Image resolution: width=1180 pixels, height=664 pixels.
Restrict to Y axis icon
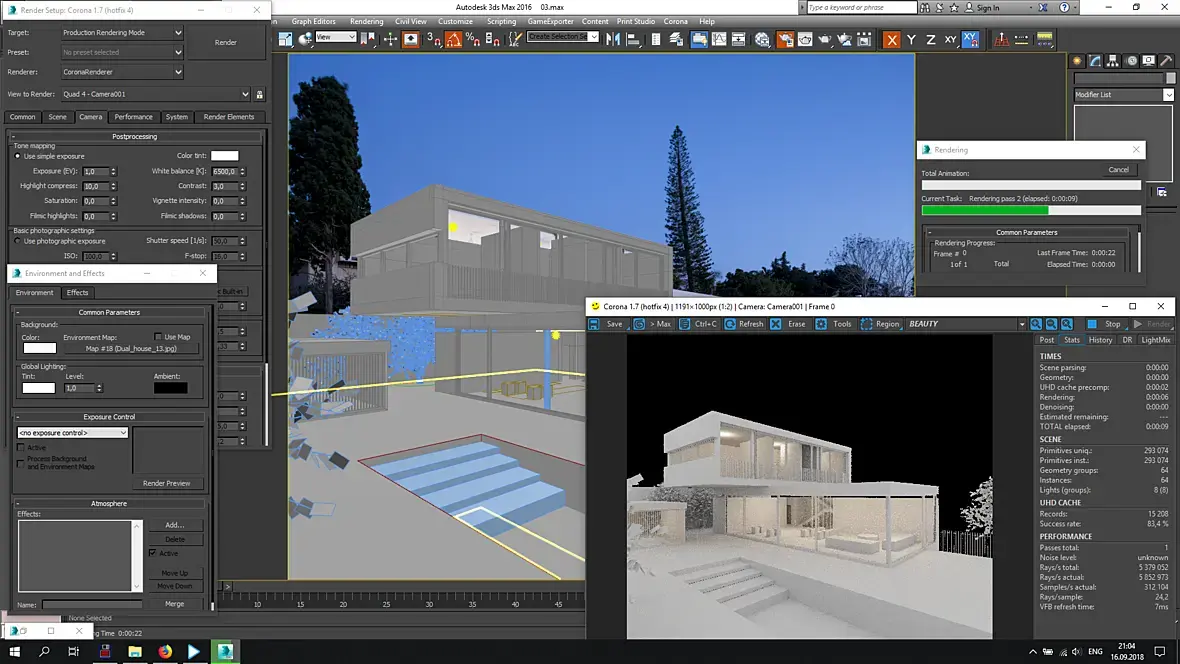pos(911,39)
